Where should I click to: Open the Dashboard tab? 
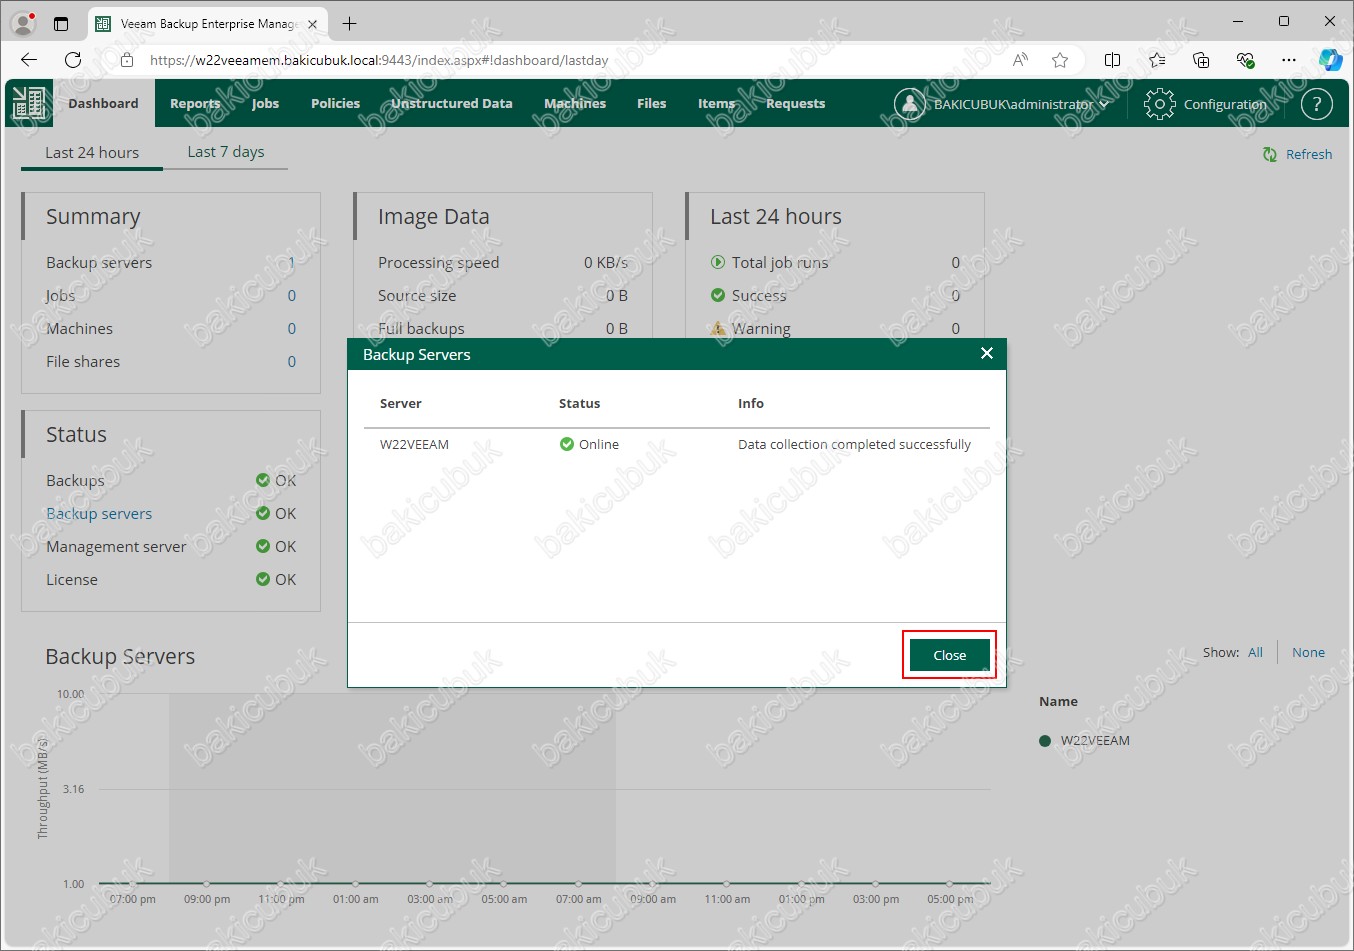tap(103, 103)
